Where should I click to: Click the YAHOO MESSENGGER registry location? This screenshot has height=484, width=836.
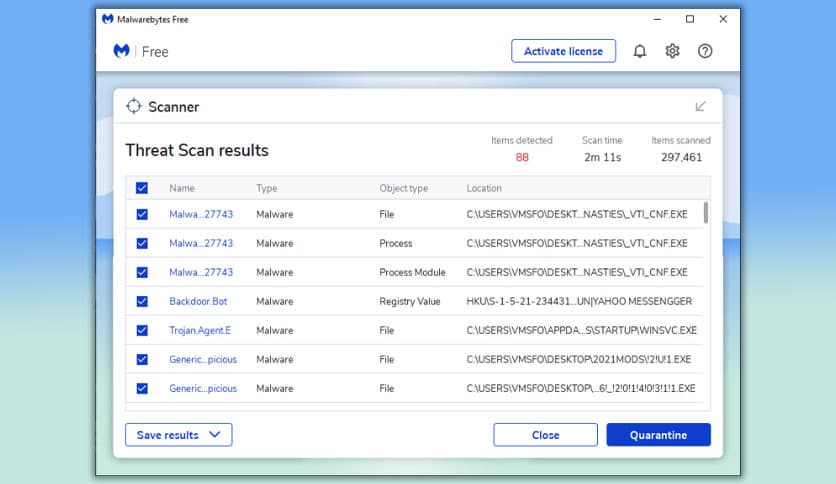(x=579, y=301)
